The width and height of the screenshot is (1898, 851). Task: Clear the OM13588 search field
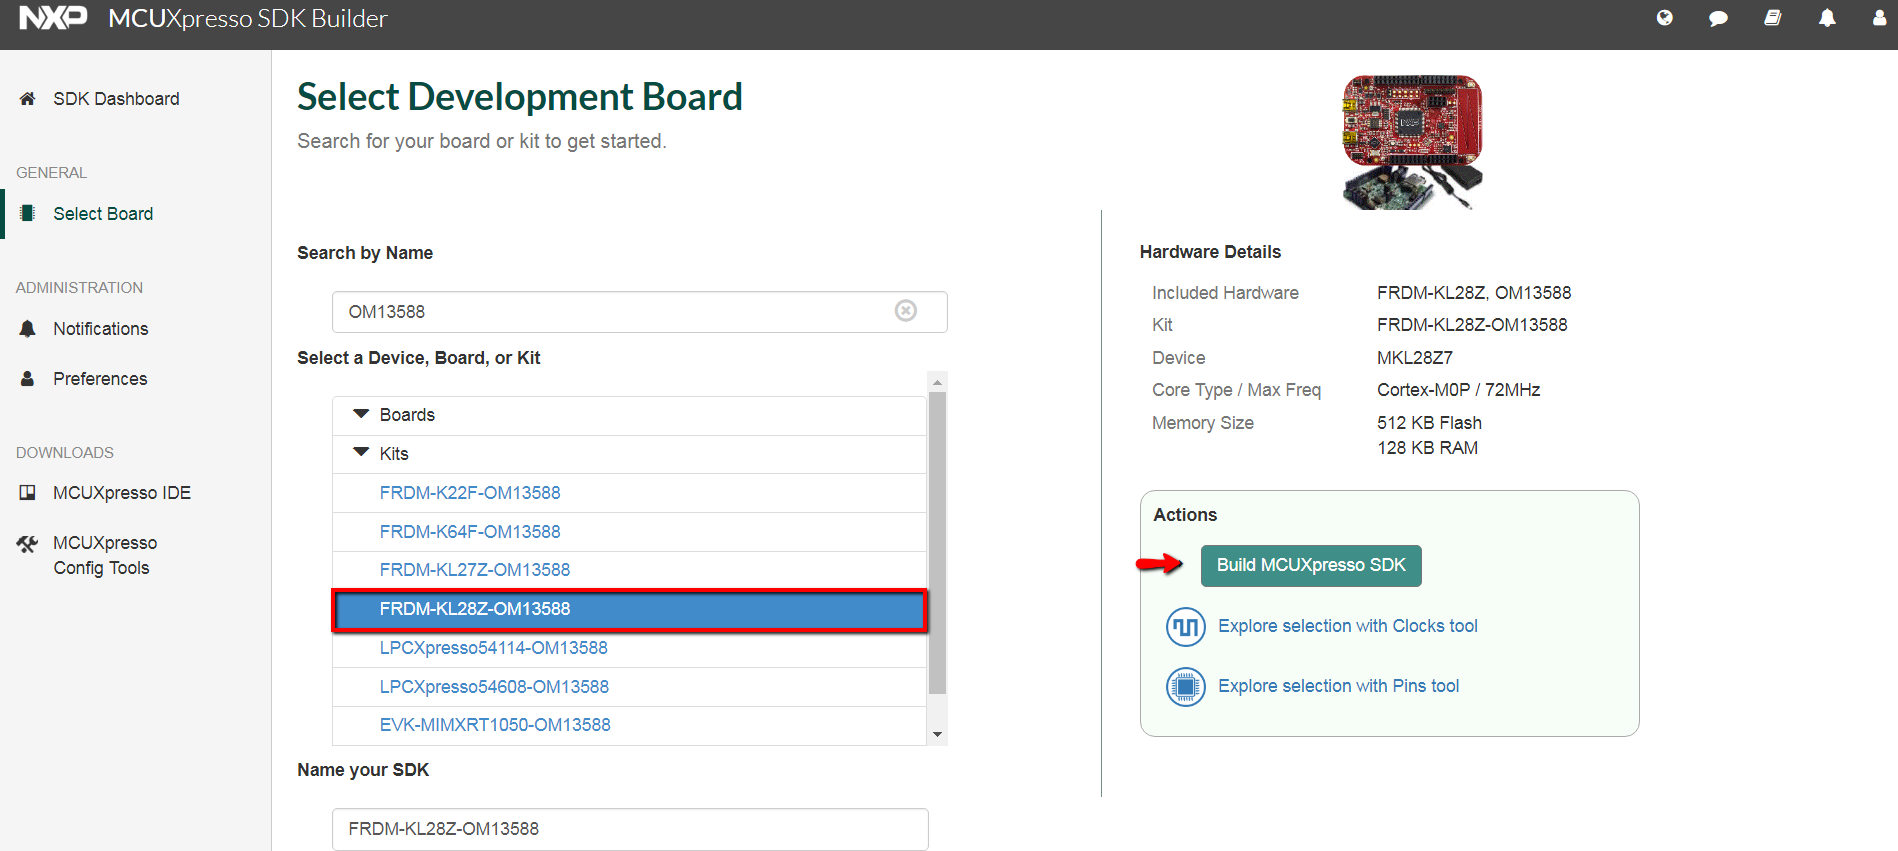[x=906, y=311]
